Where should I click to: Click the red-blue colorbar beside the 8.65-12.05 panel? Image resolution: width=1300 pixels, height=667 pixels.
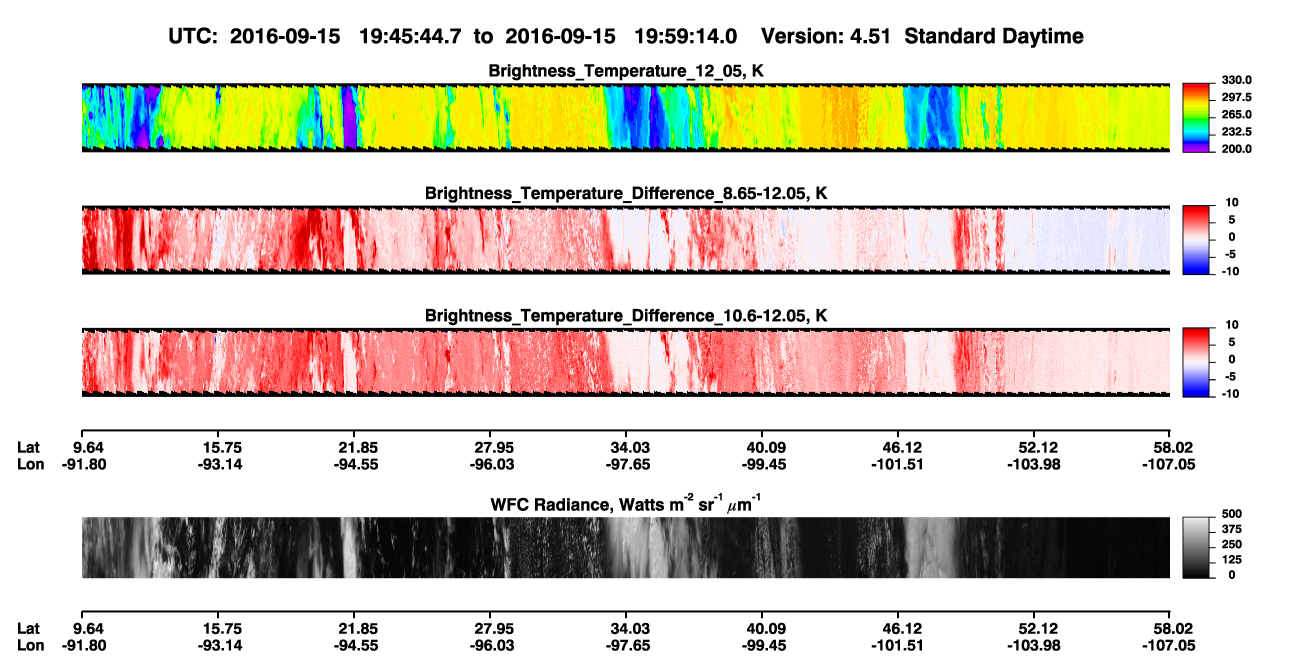(x=1195, y=240)
